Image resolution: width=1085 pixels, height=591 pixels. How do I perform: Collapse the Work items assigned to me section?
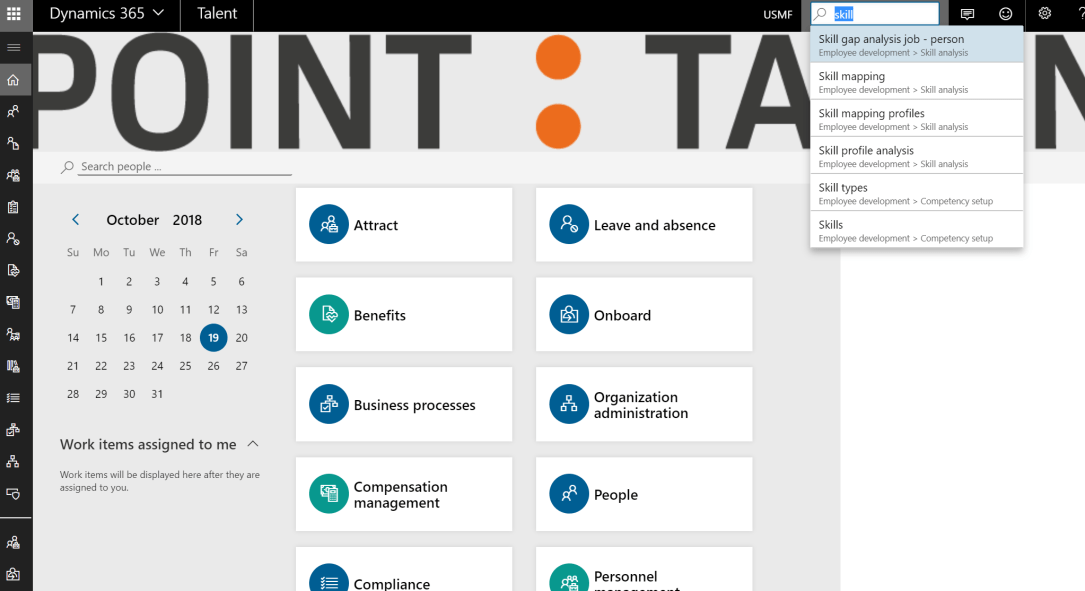253,444
